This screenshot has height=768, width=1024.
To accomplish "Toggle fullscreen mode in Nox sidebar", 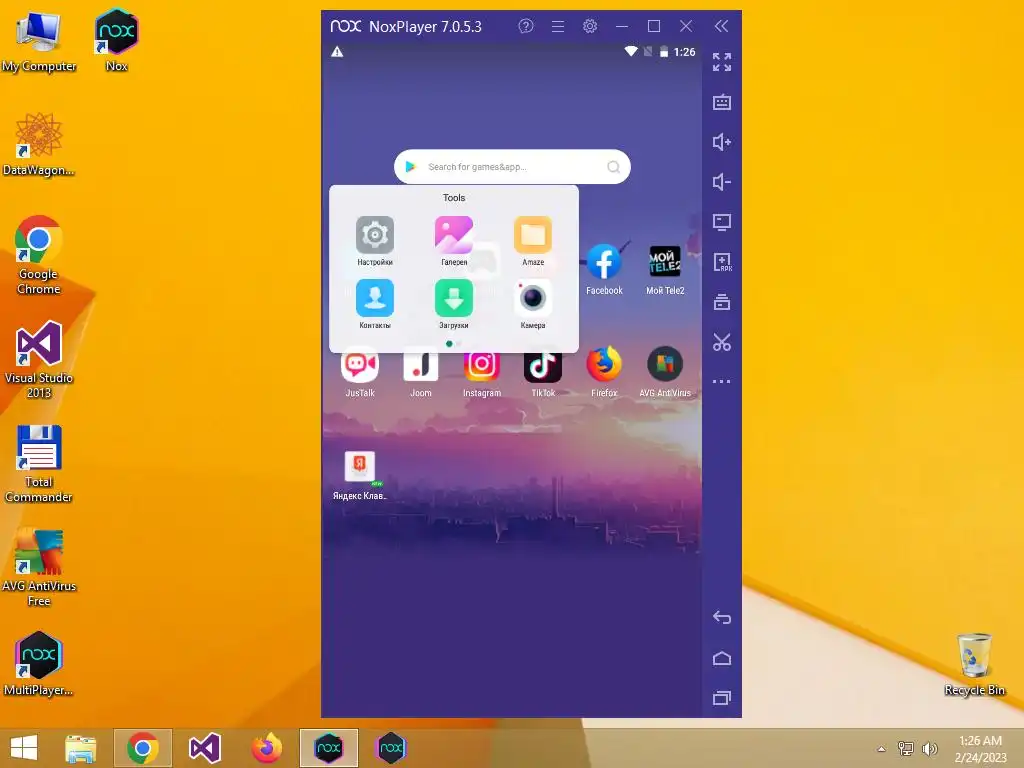I will 722,62.
